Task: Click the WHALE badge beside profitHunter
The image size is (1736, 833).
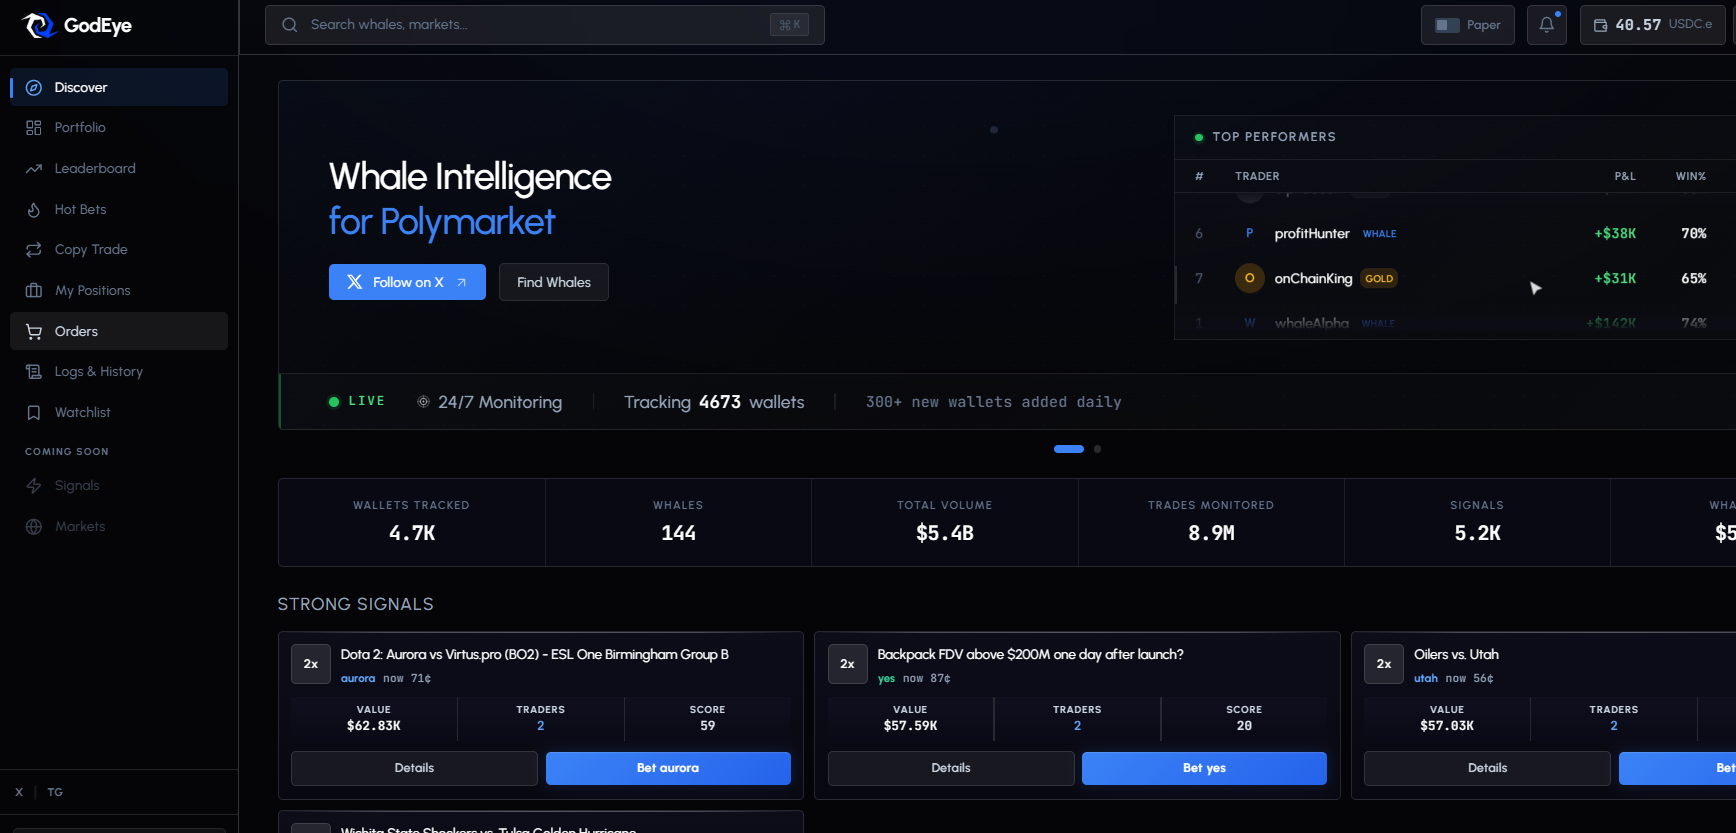Action: pyautogui.click(x=1380, y=234)
